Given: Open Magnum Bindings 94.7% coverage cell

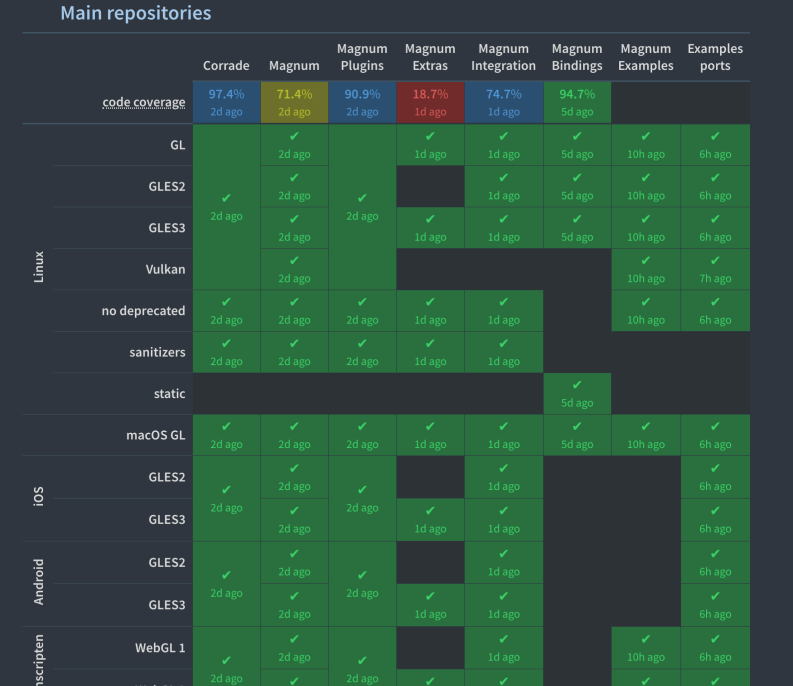Looking at the screenshot, I should click(x=577, y=102).
